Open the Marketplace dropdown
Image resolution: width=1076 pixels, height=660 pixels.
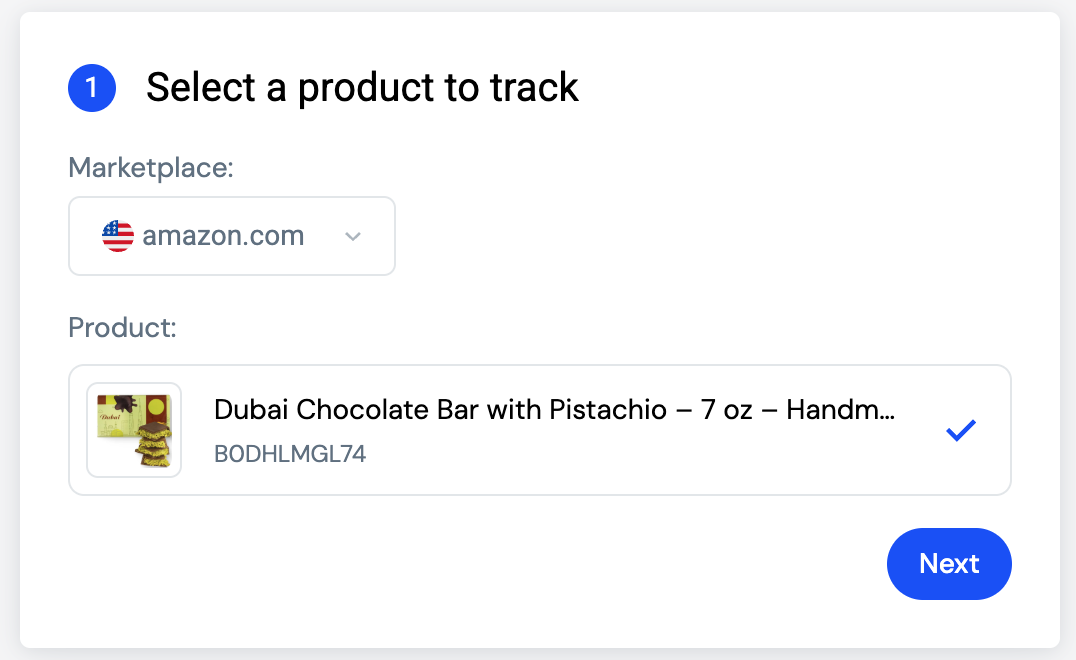pos(232,236)
